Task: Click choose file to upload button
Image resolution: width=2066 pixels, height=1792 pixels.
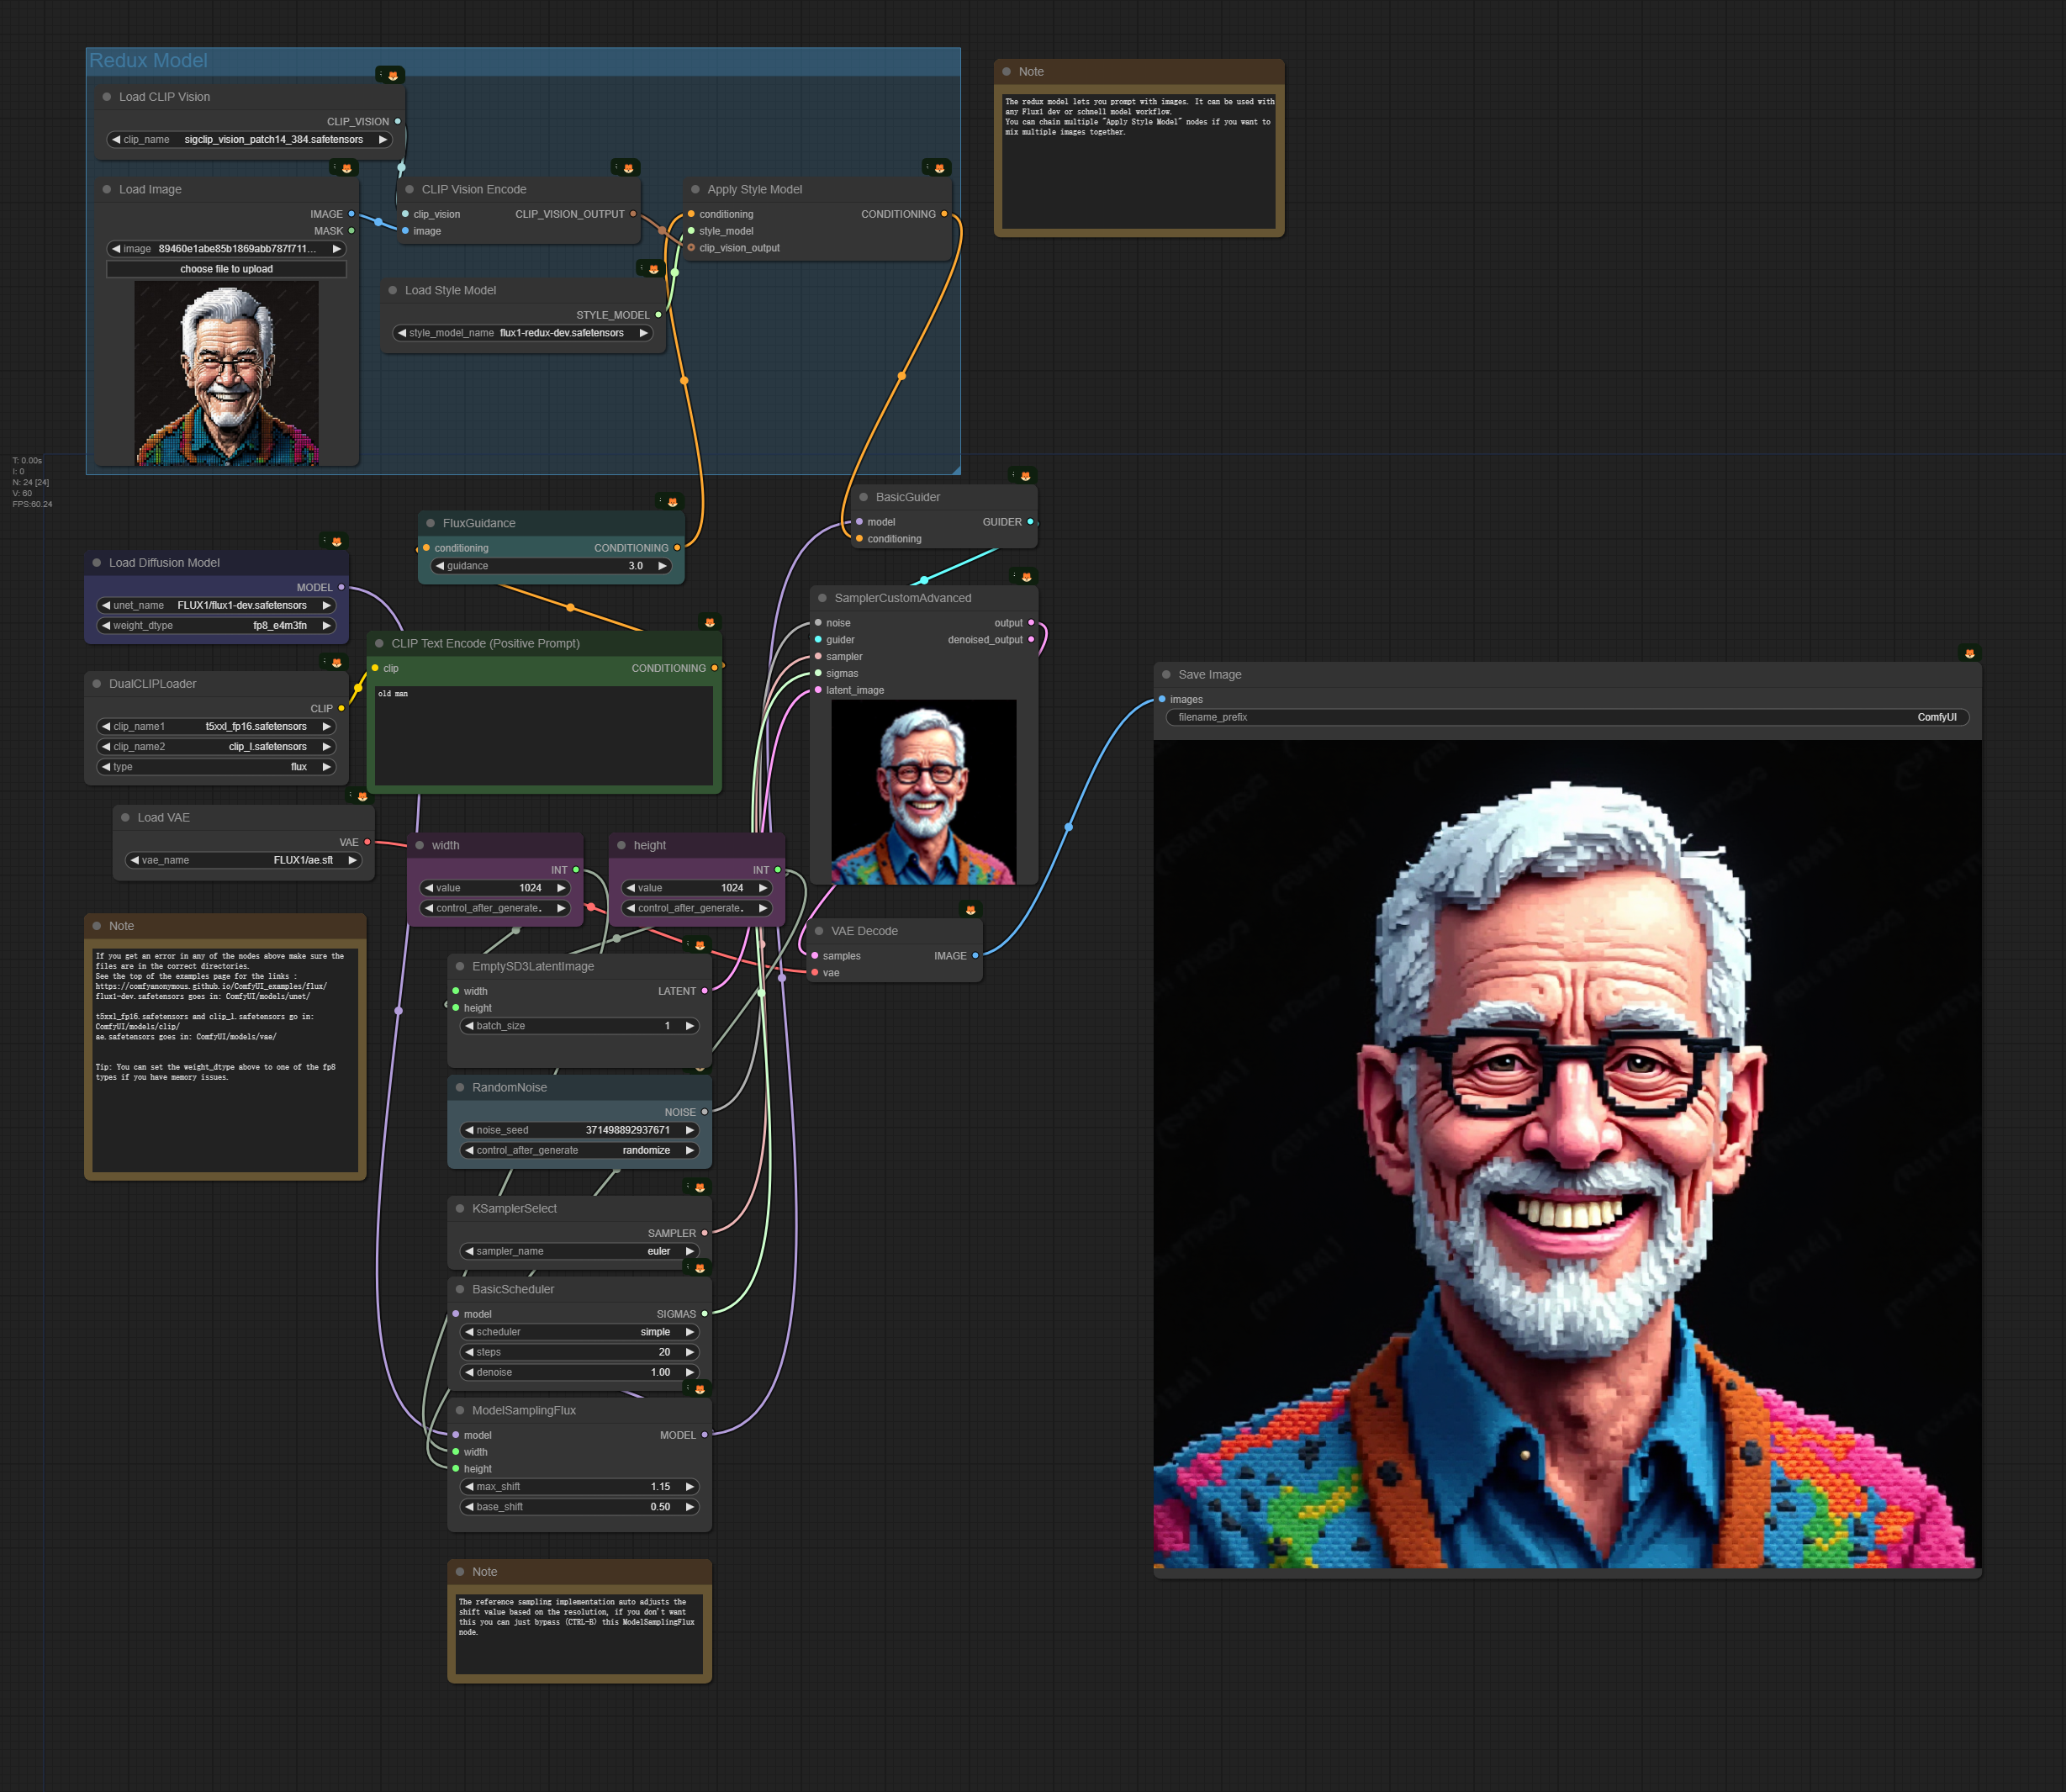Action: coord(226,269)
